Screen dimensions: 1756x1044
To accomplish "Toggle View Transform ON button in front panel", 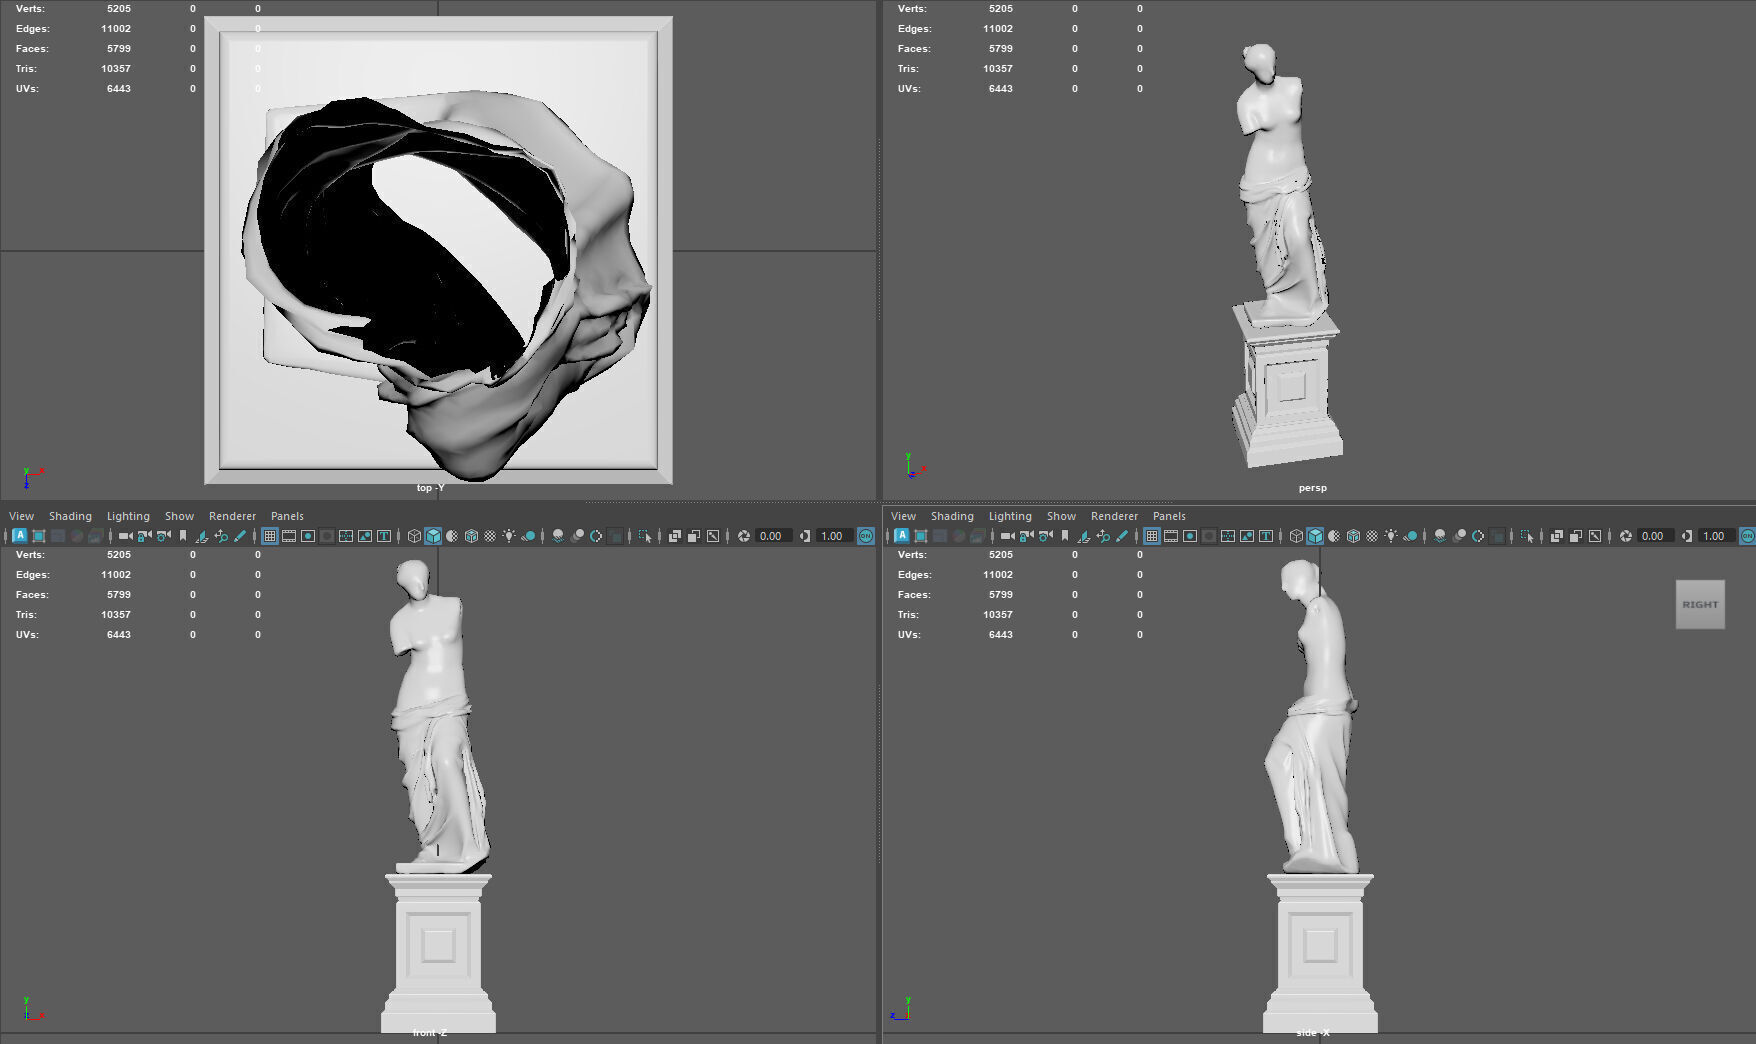I will (866, 536).
